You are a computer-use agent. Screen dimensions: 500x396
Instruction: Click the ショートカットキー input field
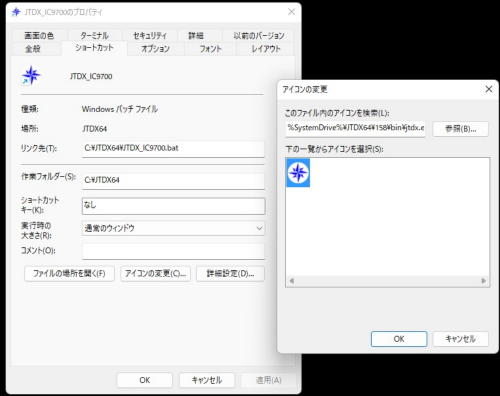[x=174, y=206]
